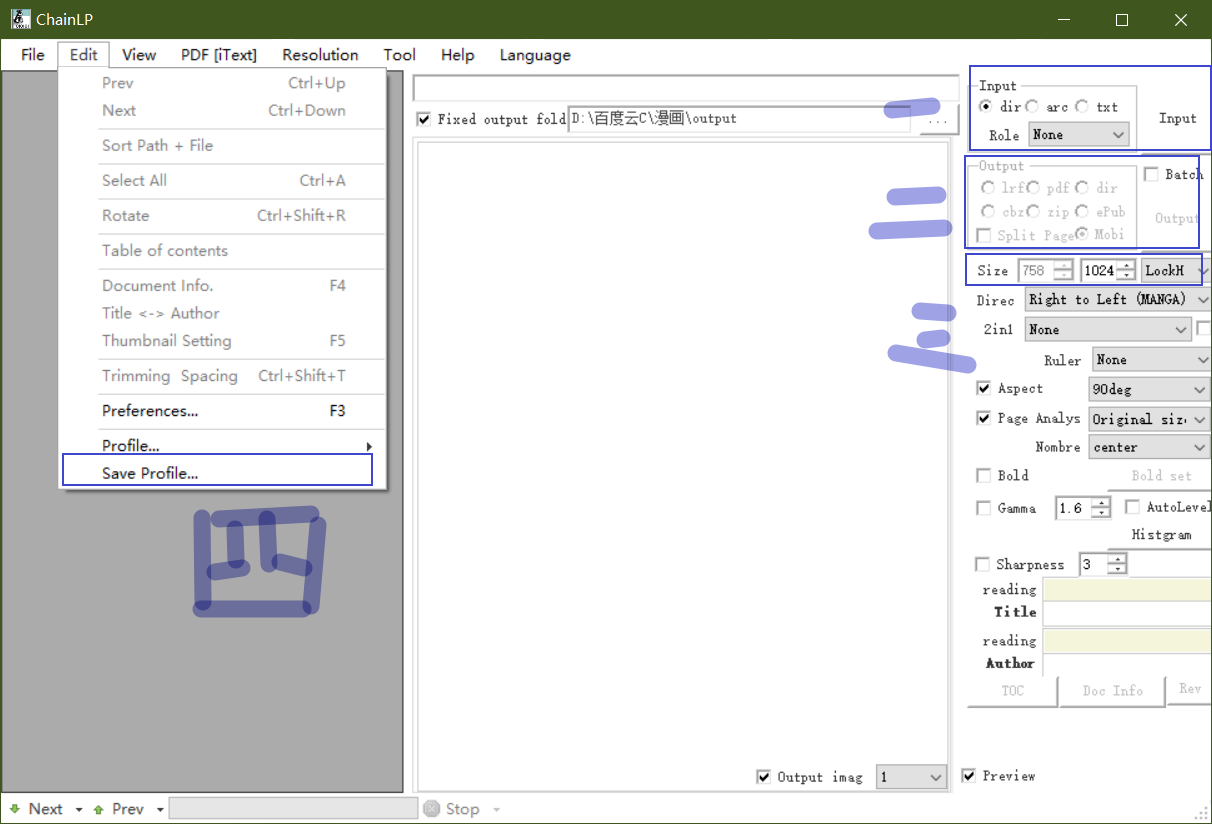Screen dimensions: 1212x824
Task: Select the arc input radio button
Action: click(1032, 107)
